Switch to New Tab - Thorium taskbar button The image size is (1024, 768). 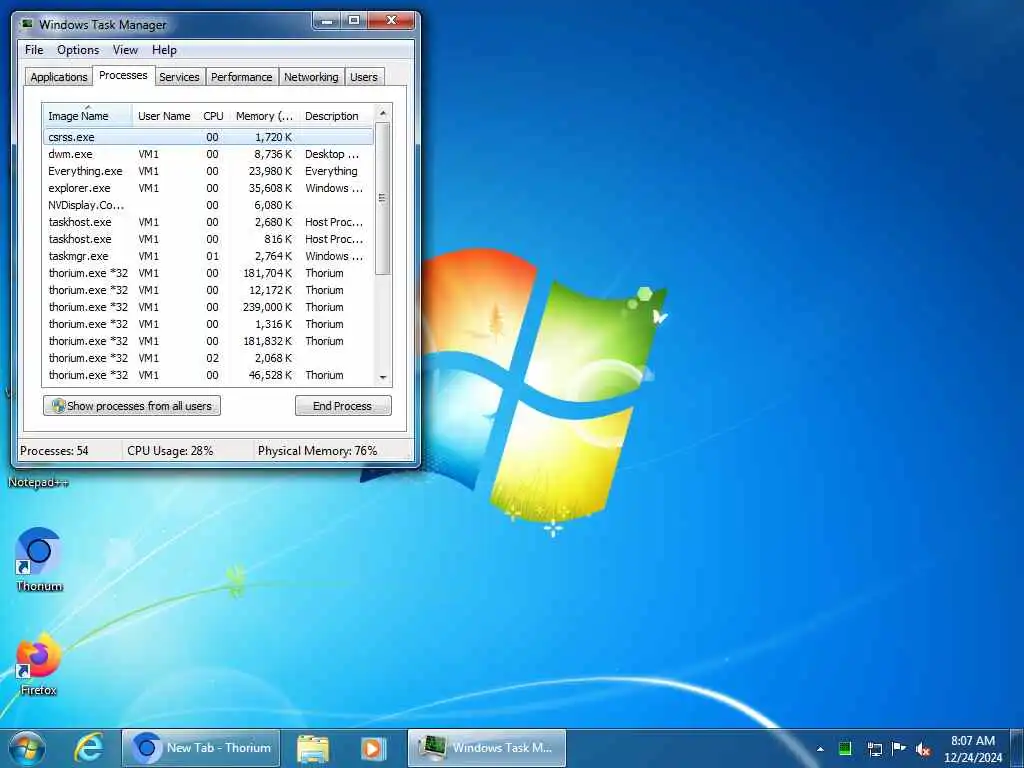pyautogui.click(x=200, y=748)
